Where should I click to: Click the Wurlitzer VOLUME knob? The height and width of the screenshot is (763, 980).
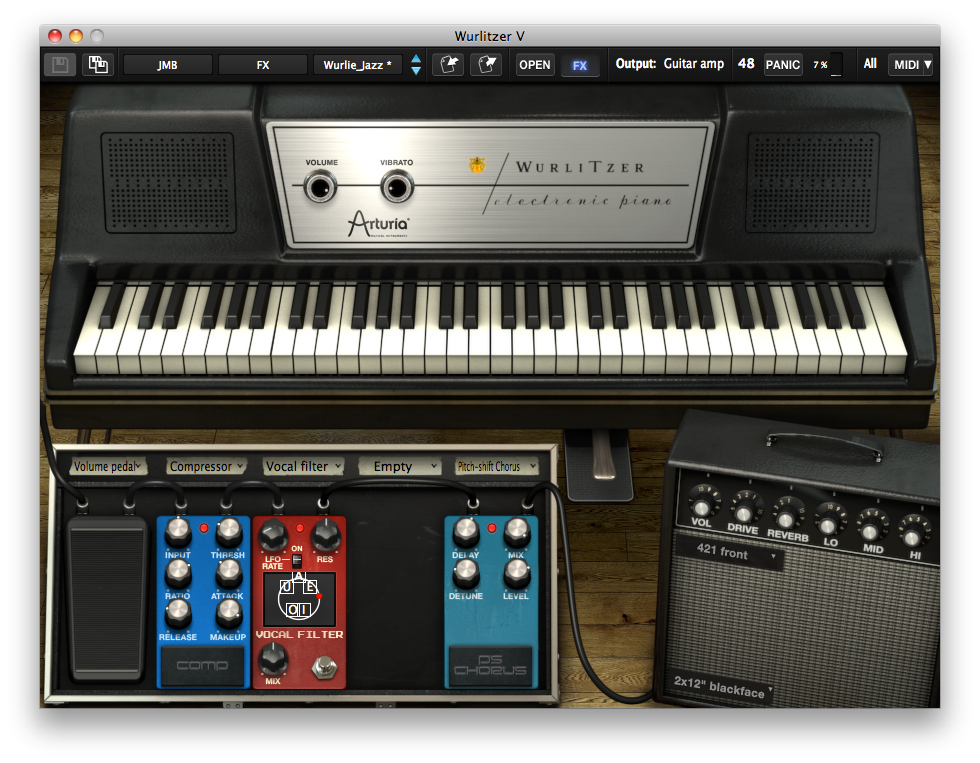tap(320, 187)
